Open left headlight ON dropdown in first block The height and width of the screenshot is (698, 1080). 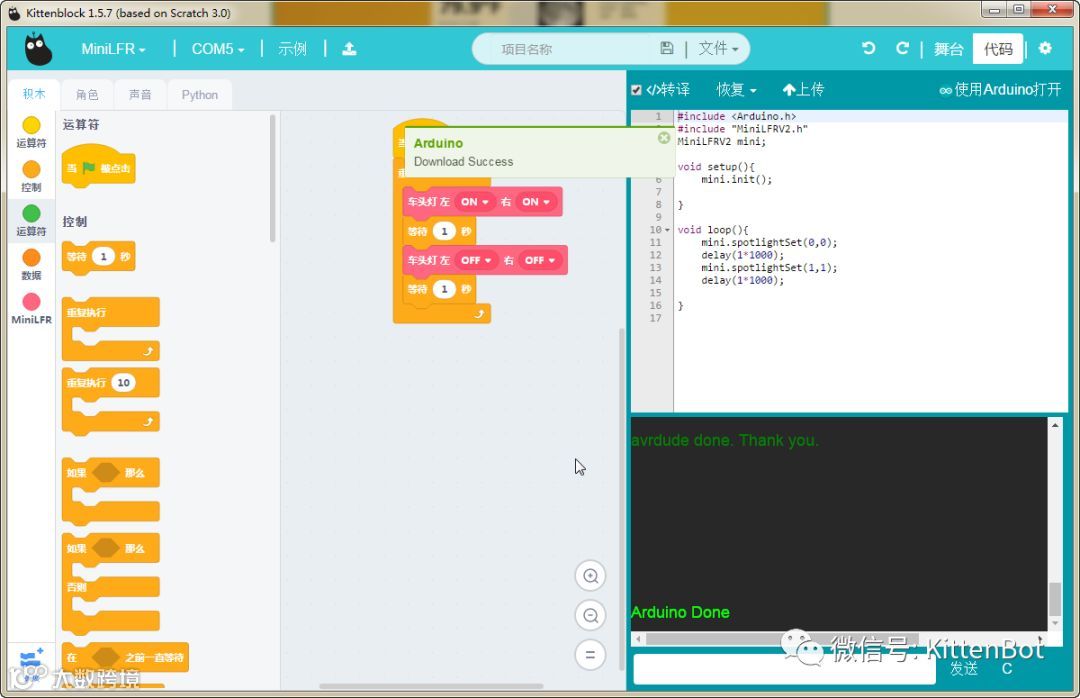click(x=475, y=202)
